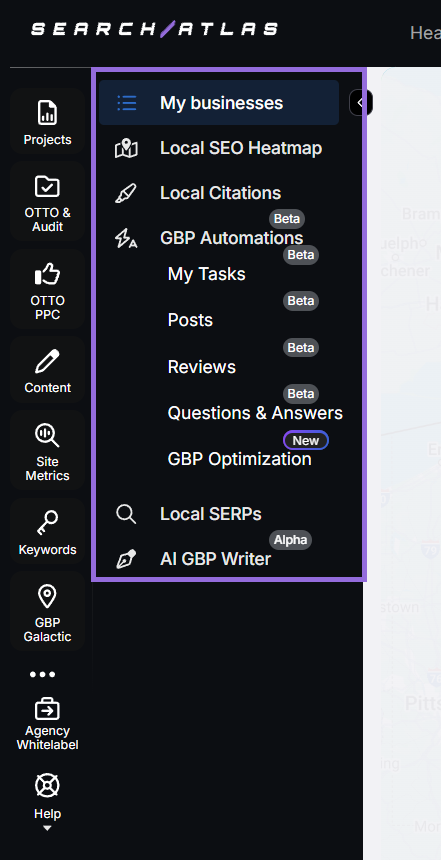
Task: Open the Projects sidebar icon
Action: pyautogui.click(x=47, y=112)
